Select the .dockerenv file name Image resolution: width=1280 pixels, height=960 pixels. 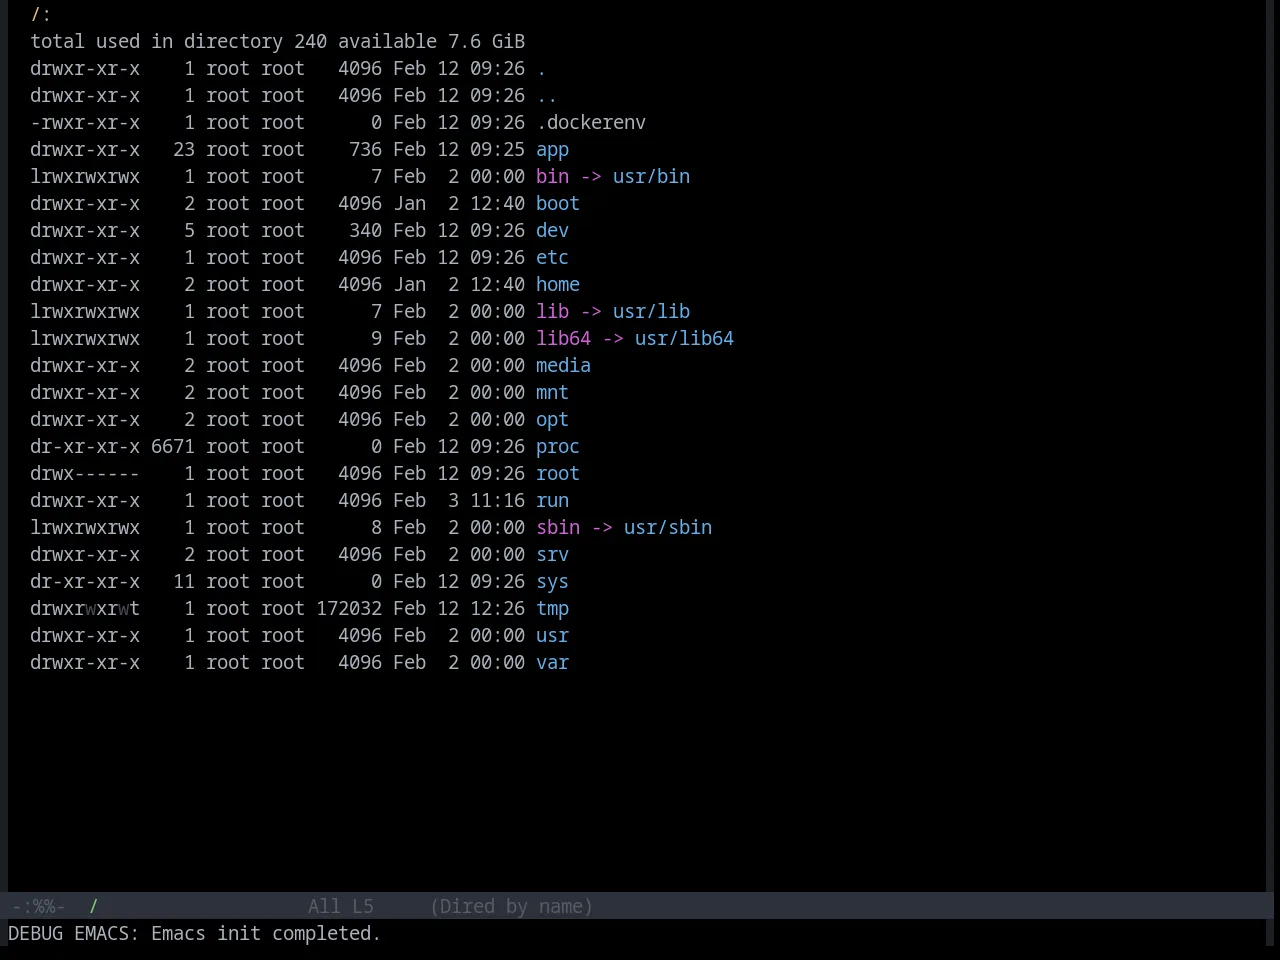tap(591, 122)
